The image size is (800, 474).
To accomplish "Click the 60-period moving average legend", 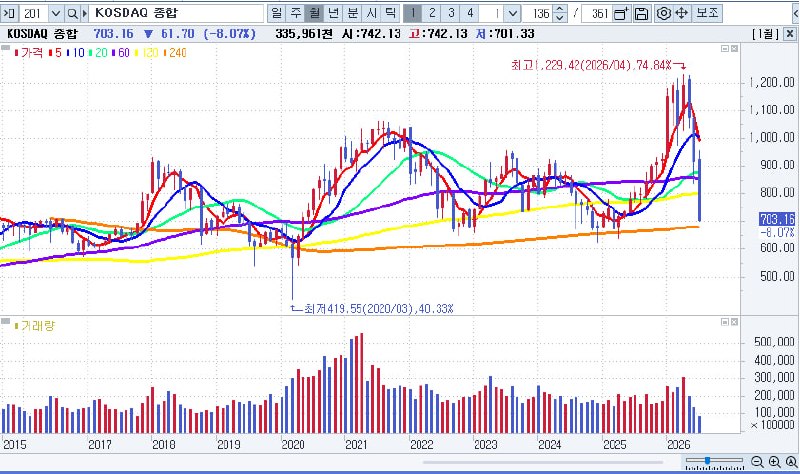I will (x=121, y=53).
